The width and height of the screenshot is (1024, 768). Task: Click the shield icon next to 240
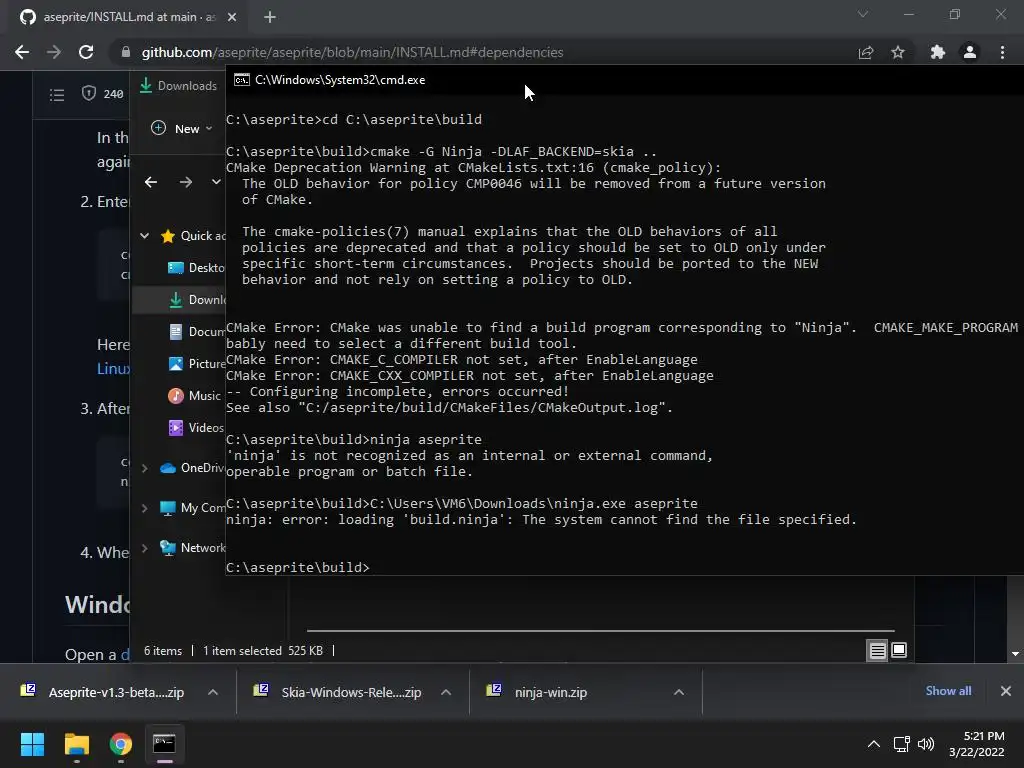point(89,93)
